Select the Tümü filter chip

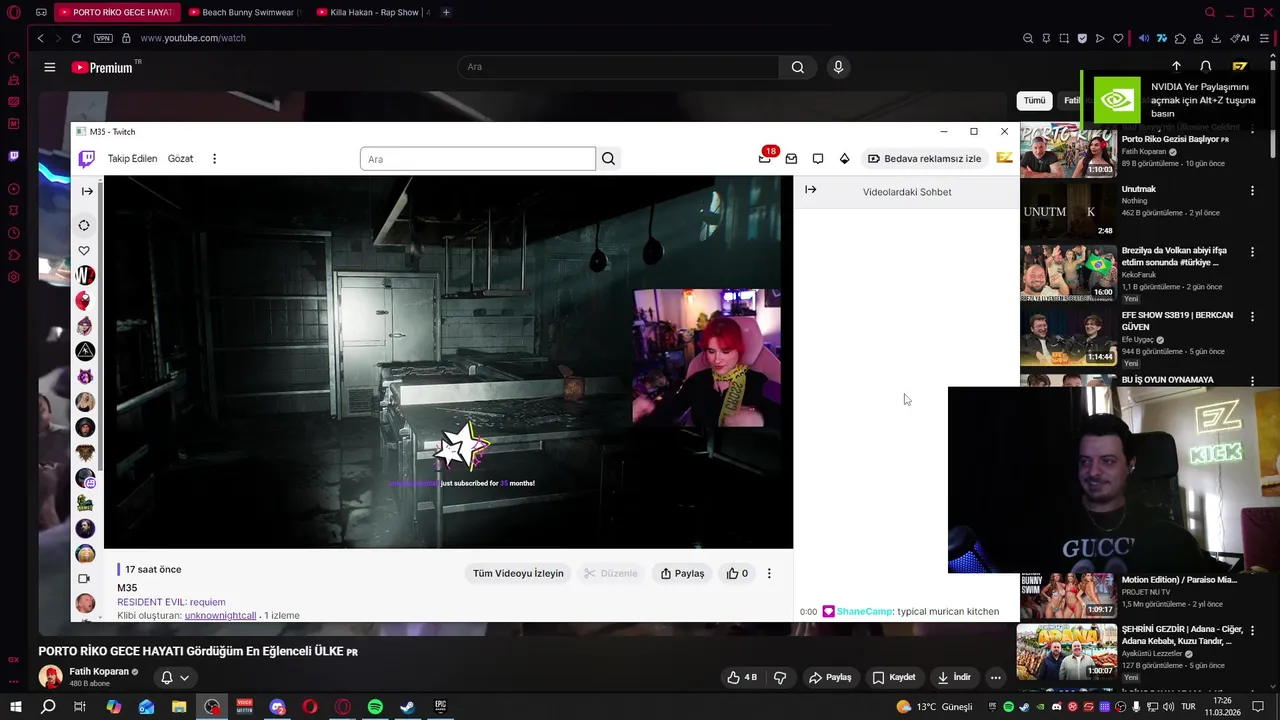(1034, 100)
